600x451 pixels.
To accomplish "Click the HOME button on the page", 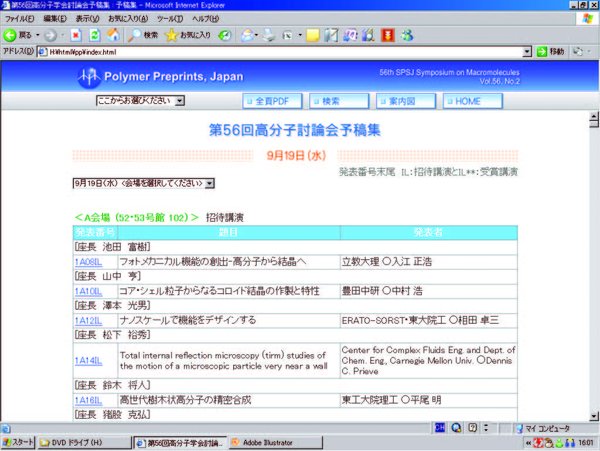I will click(x=468, y=101).
